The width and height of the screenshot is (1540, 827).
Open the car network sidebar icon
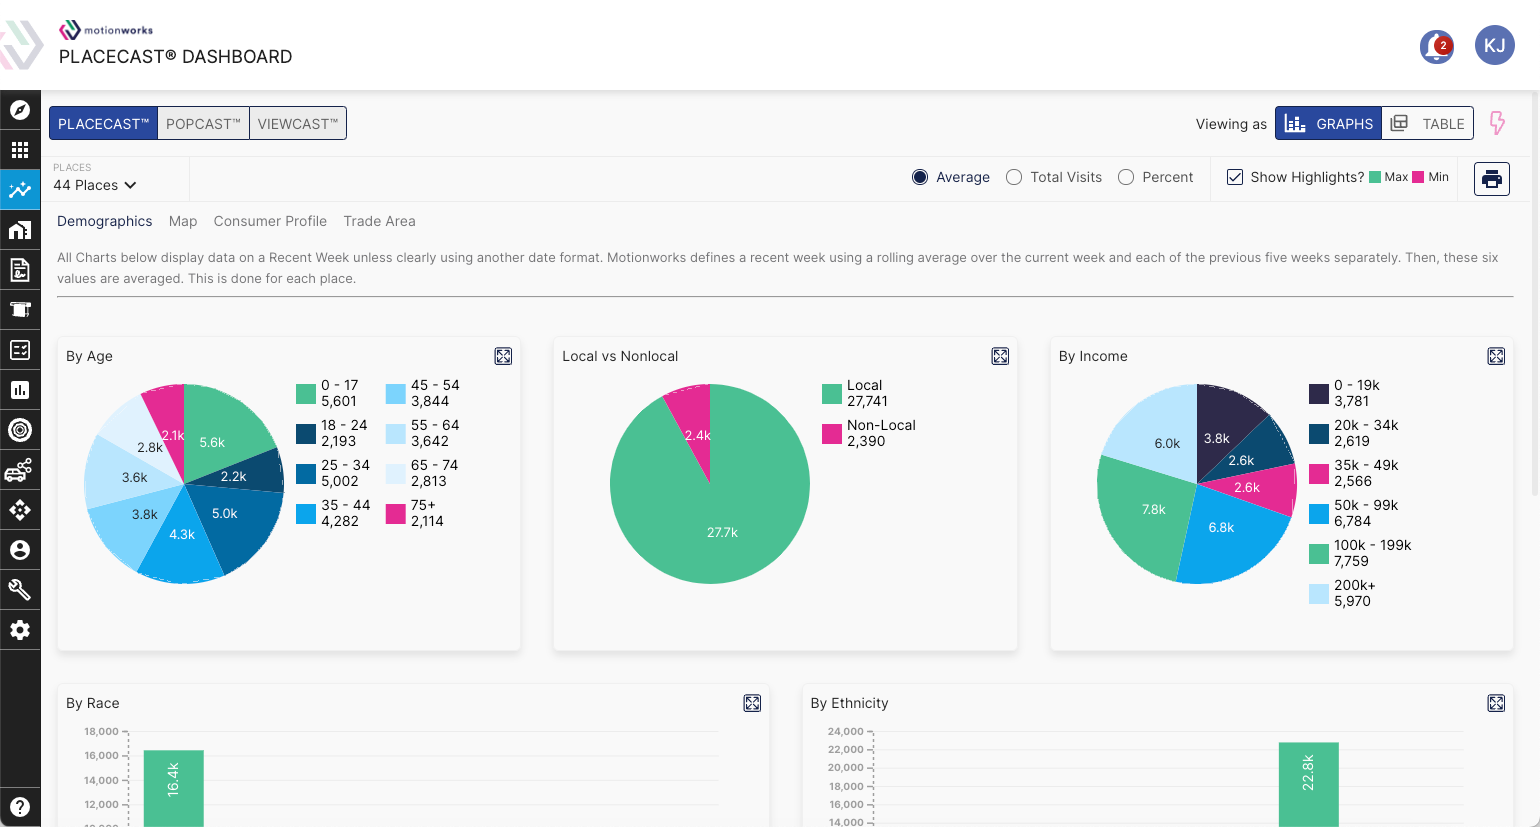pos(20,470)
